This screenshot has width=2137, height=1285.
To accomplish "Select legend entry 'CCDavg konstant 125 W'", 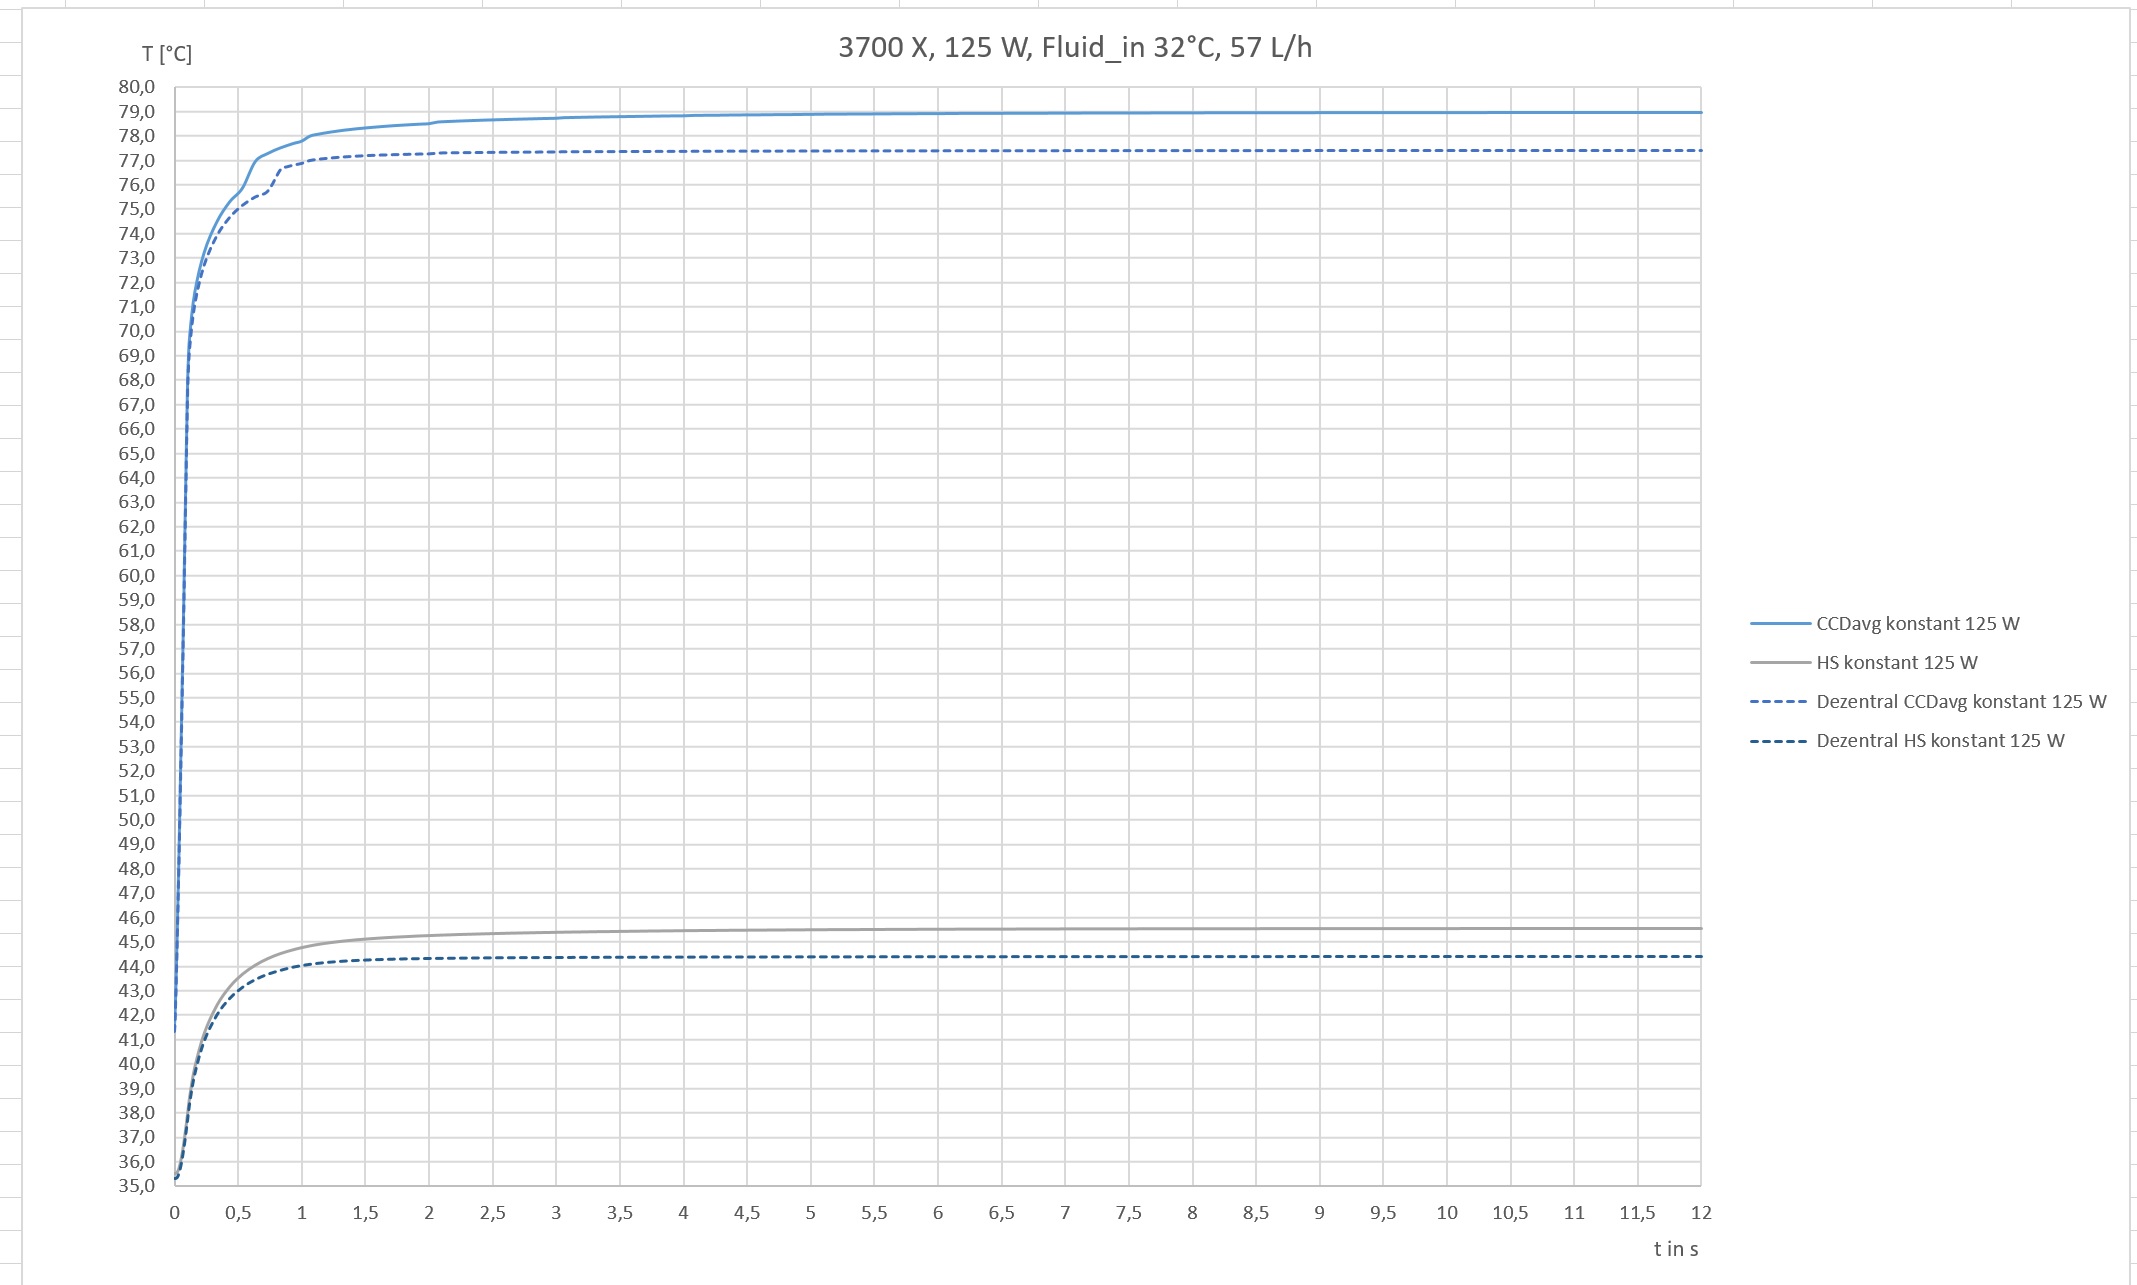I will [1917, 624].
